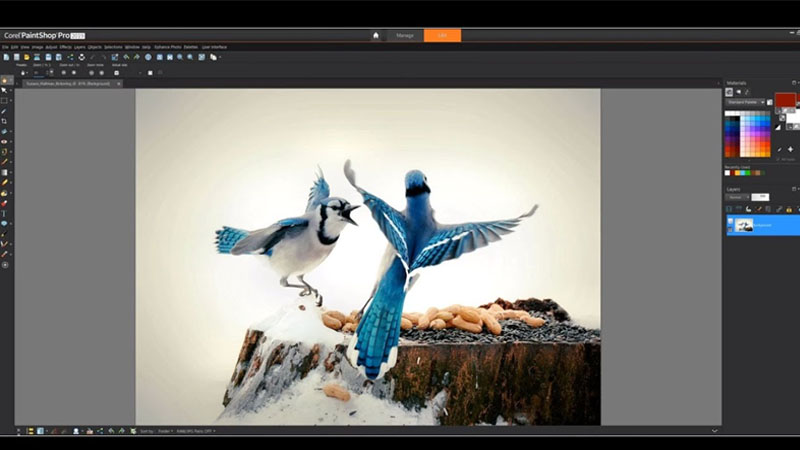Click the Background layer thumbnail

pos(743,225)
